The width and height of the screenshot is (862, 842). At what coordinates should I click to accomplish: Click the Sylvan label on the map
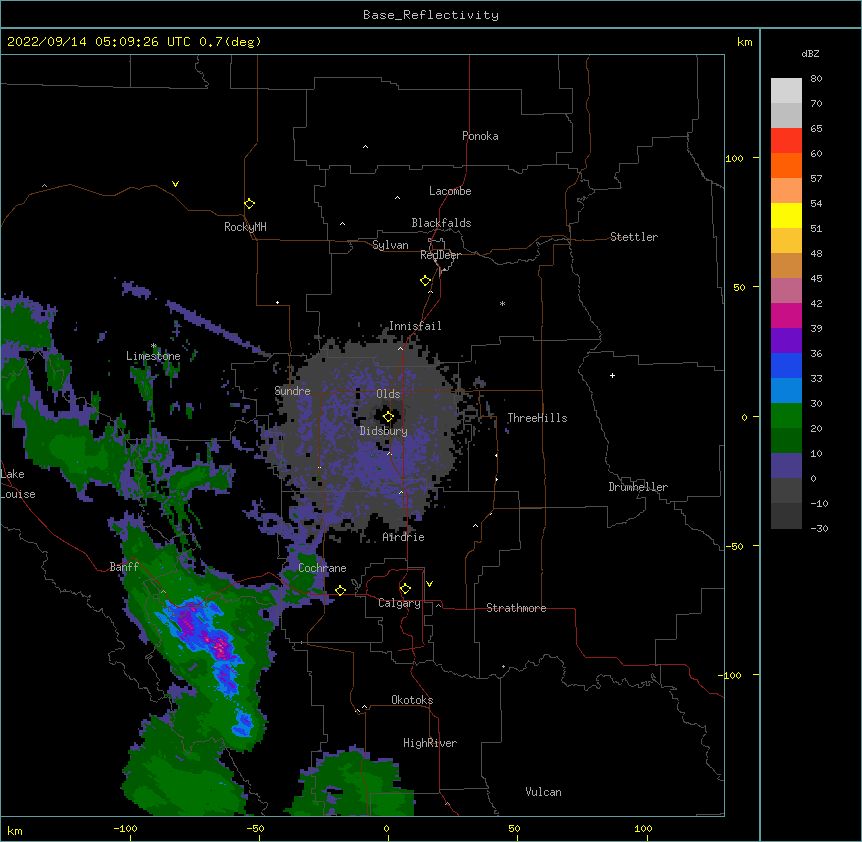coord(390,245)
